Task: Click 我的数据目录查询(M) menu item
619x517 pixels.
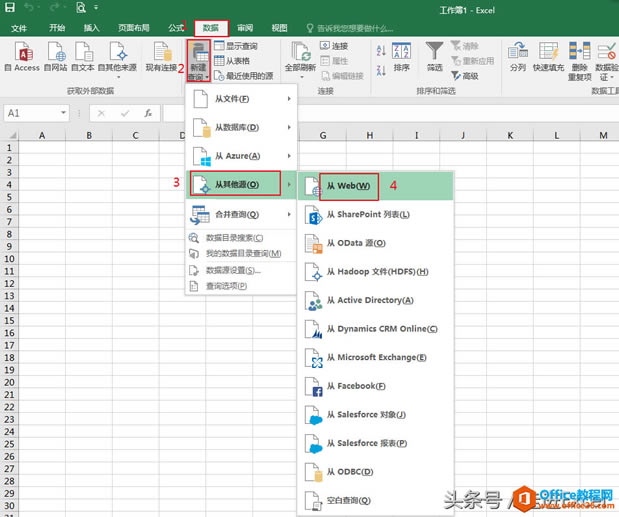Action: (242, 253)
